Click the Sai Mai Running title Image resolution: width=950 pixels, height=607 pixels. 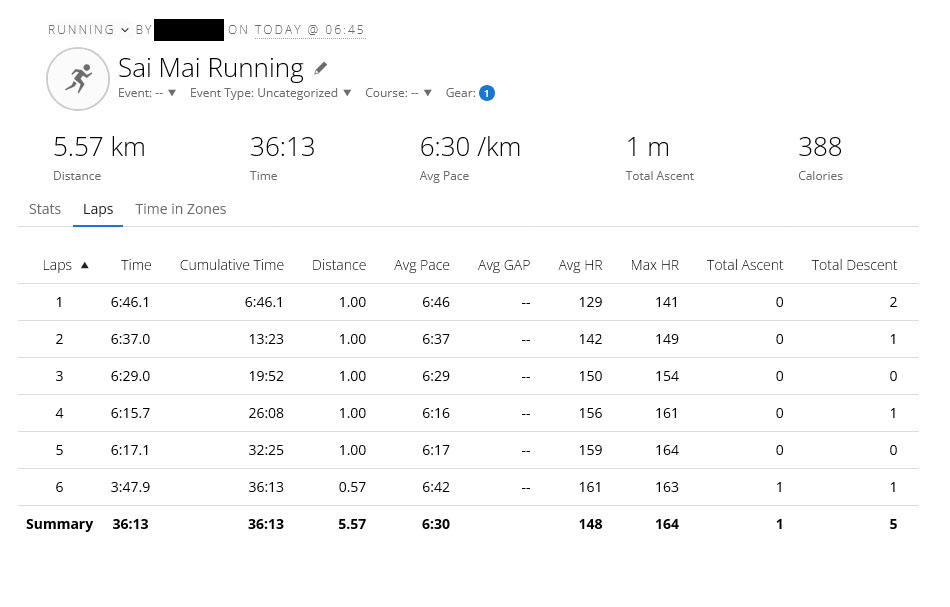point(211,68)
